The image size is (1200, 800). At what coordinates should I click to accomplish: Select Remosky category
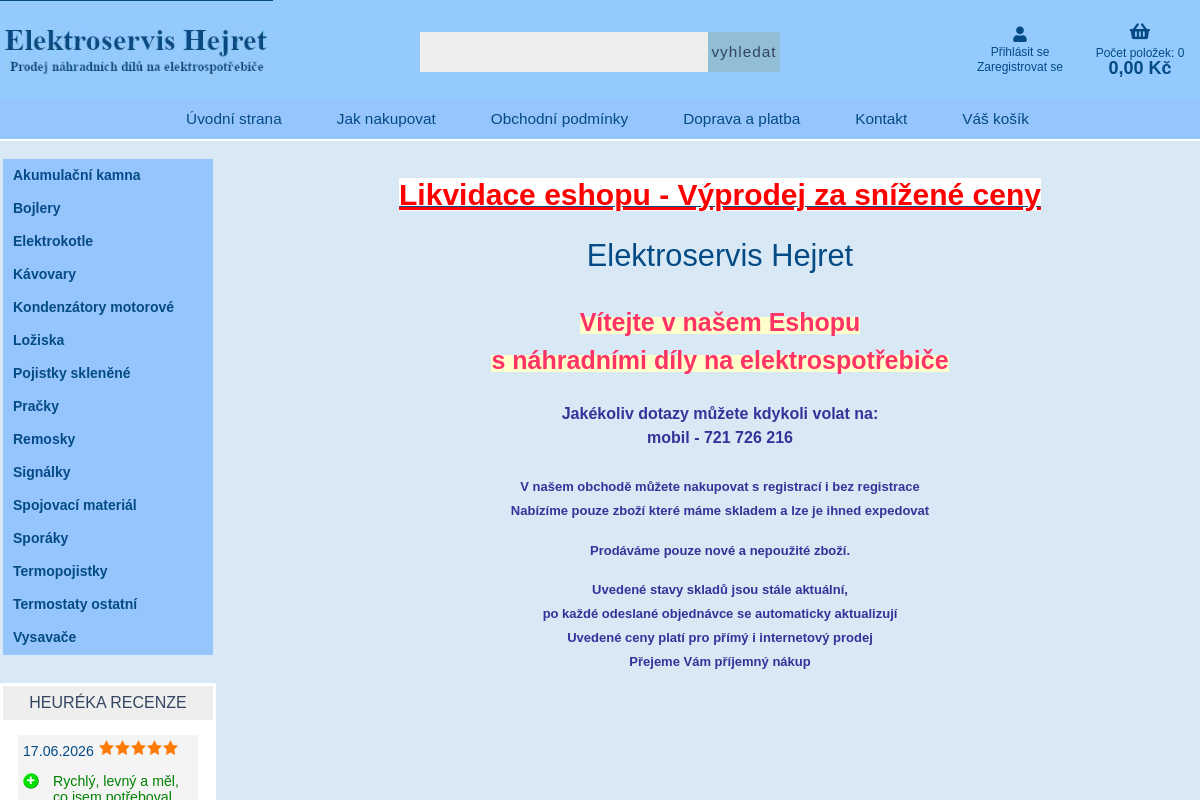click(108, 439)
